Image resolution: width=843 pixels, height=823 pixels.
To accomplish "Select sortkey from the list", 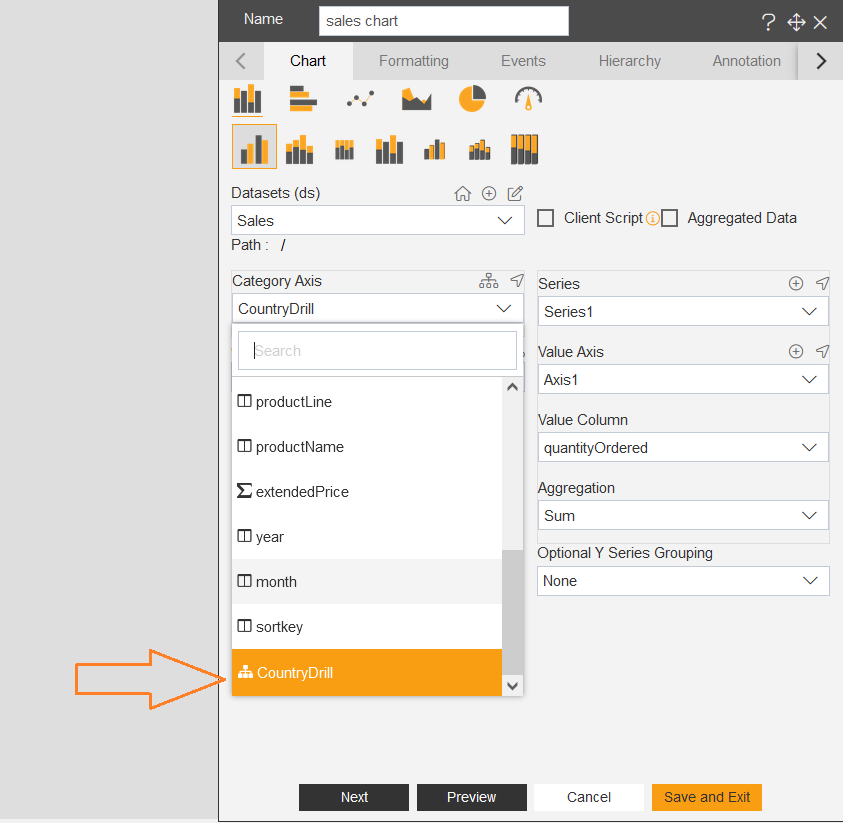I will click(367, 627).
